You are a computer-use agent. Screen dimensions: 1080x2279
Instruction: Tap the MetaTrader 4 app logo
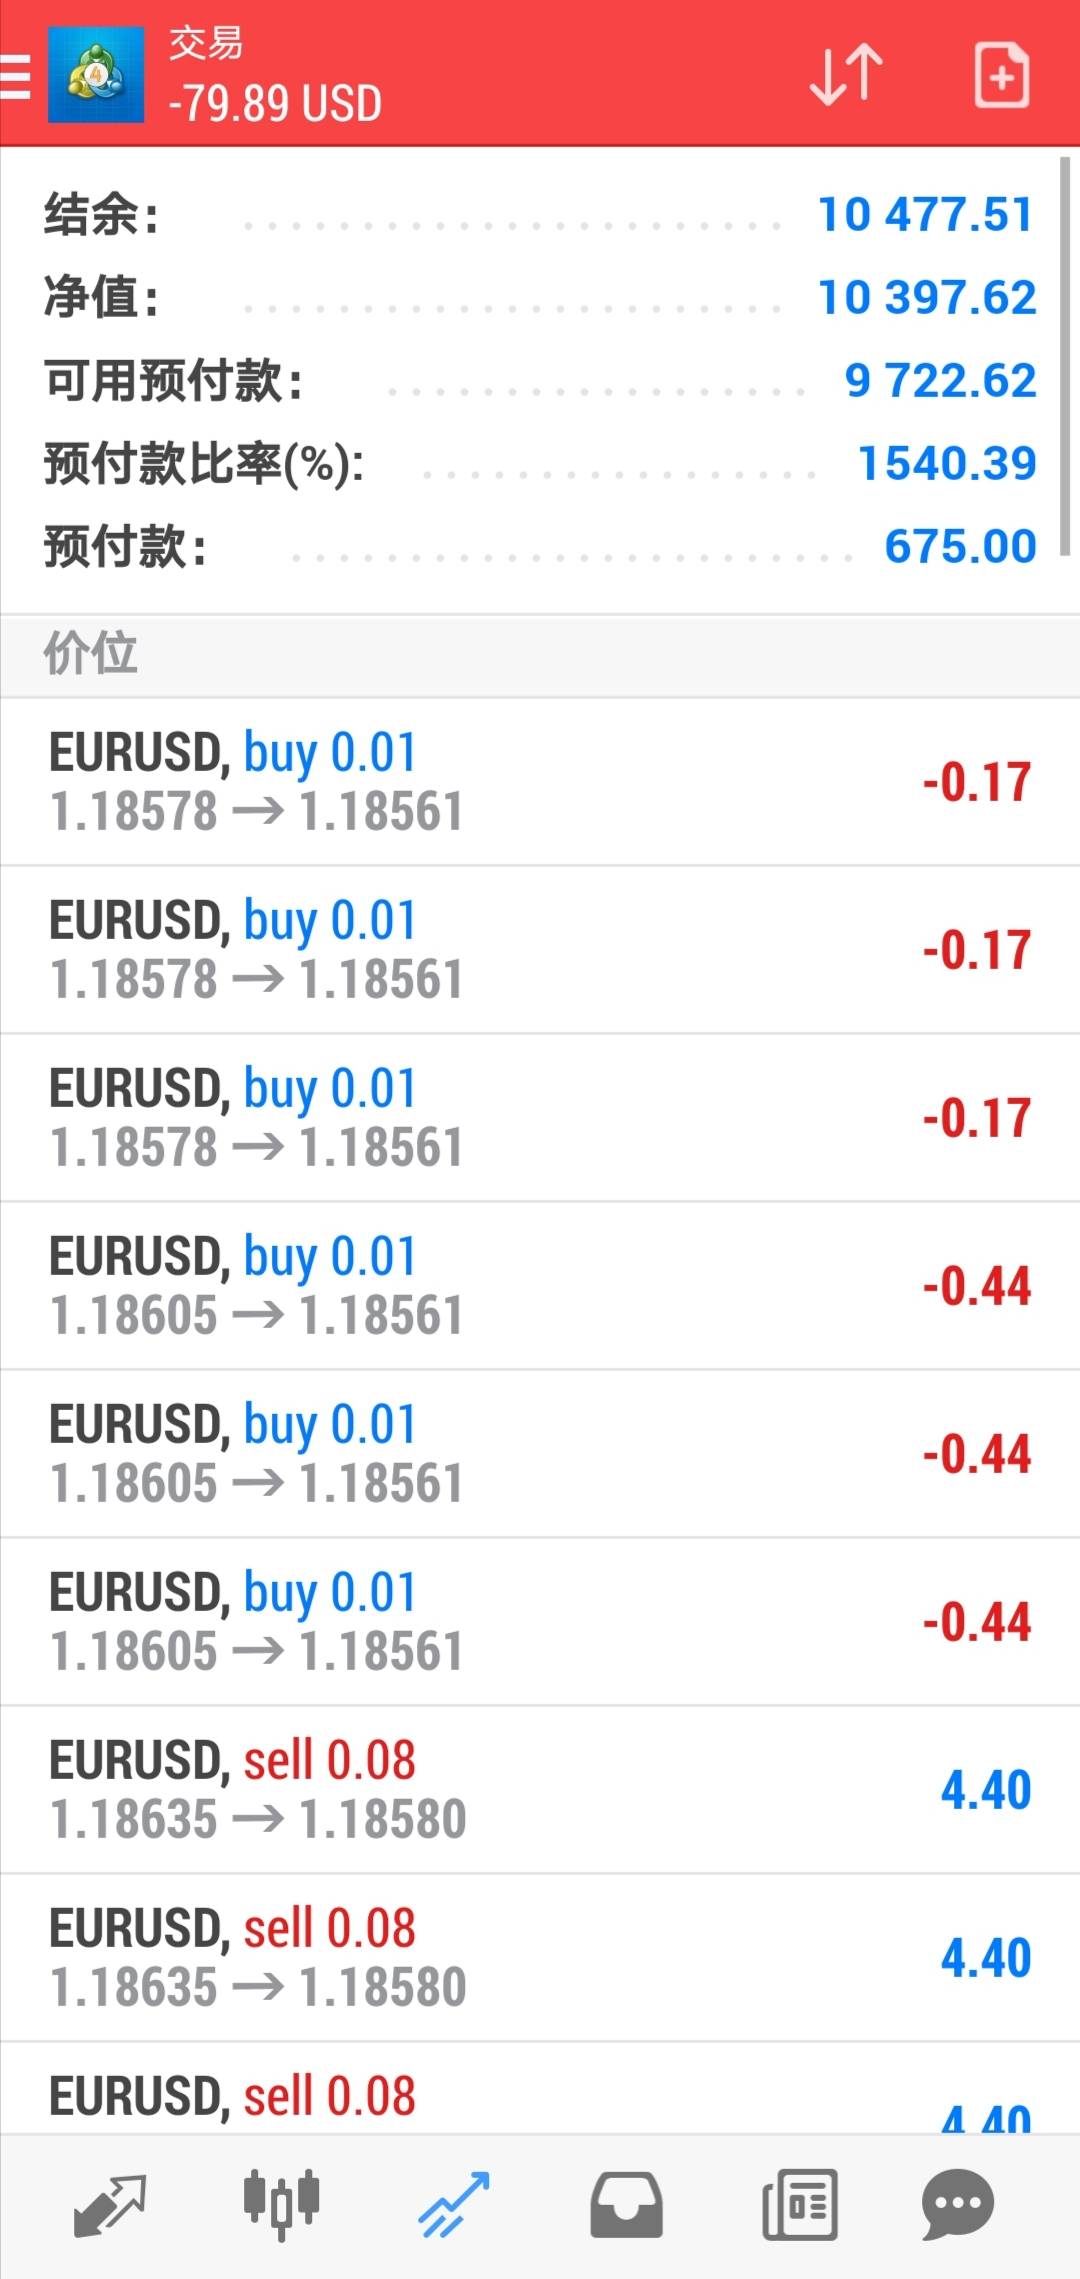point(96,76)
